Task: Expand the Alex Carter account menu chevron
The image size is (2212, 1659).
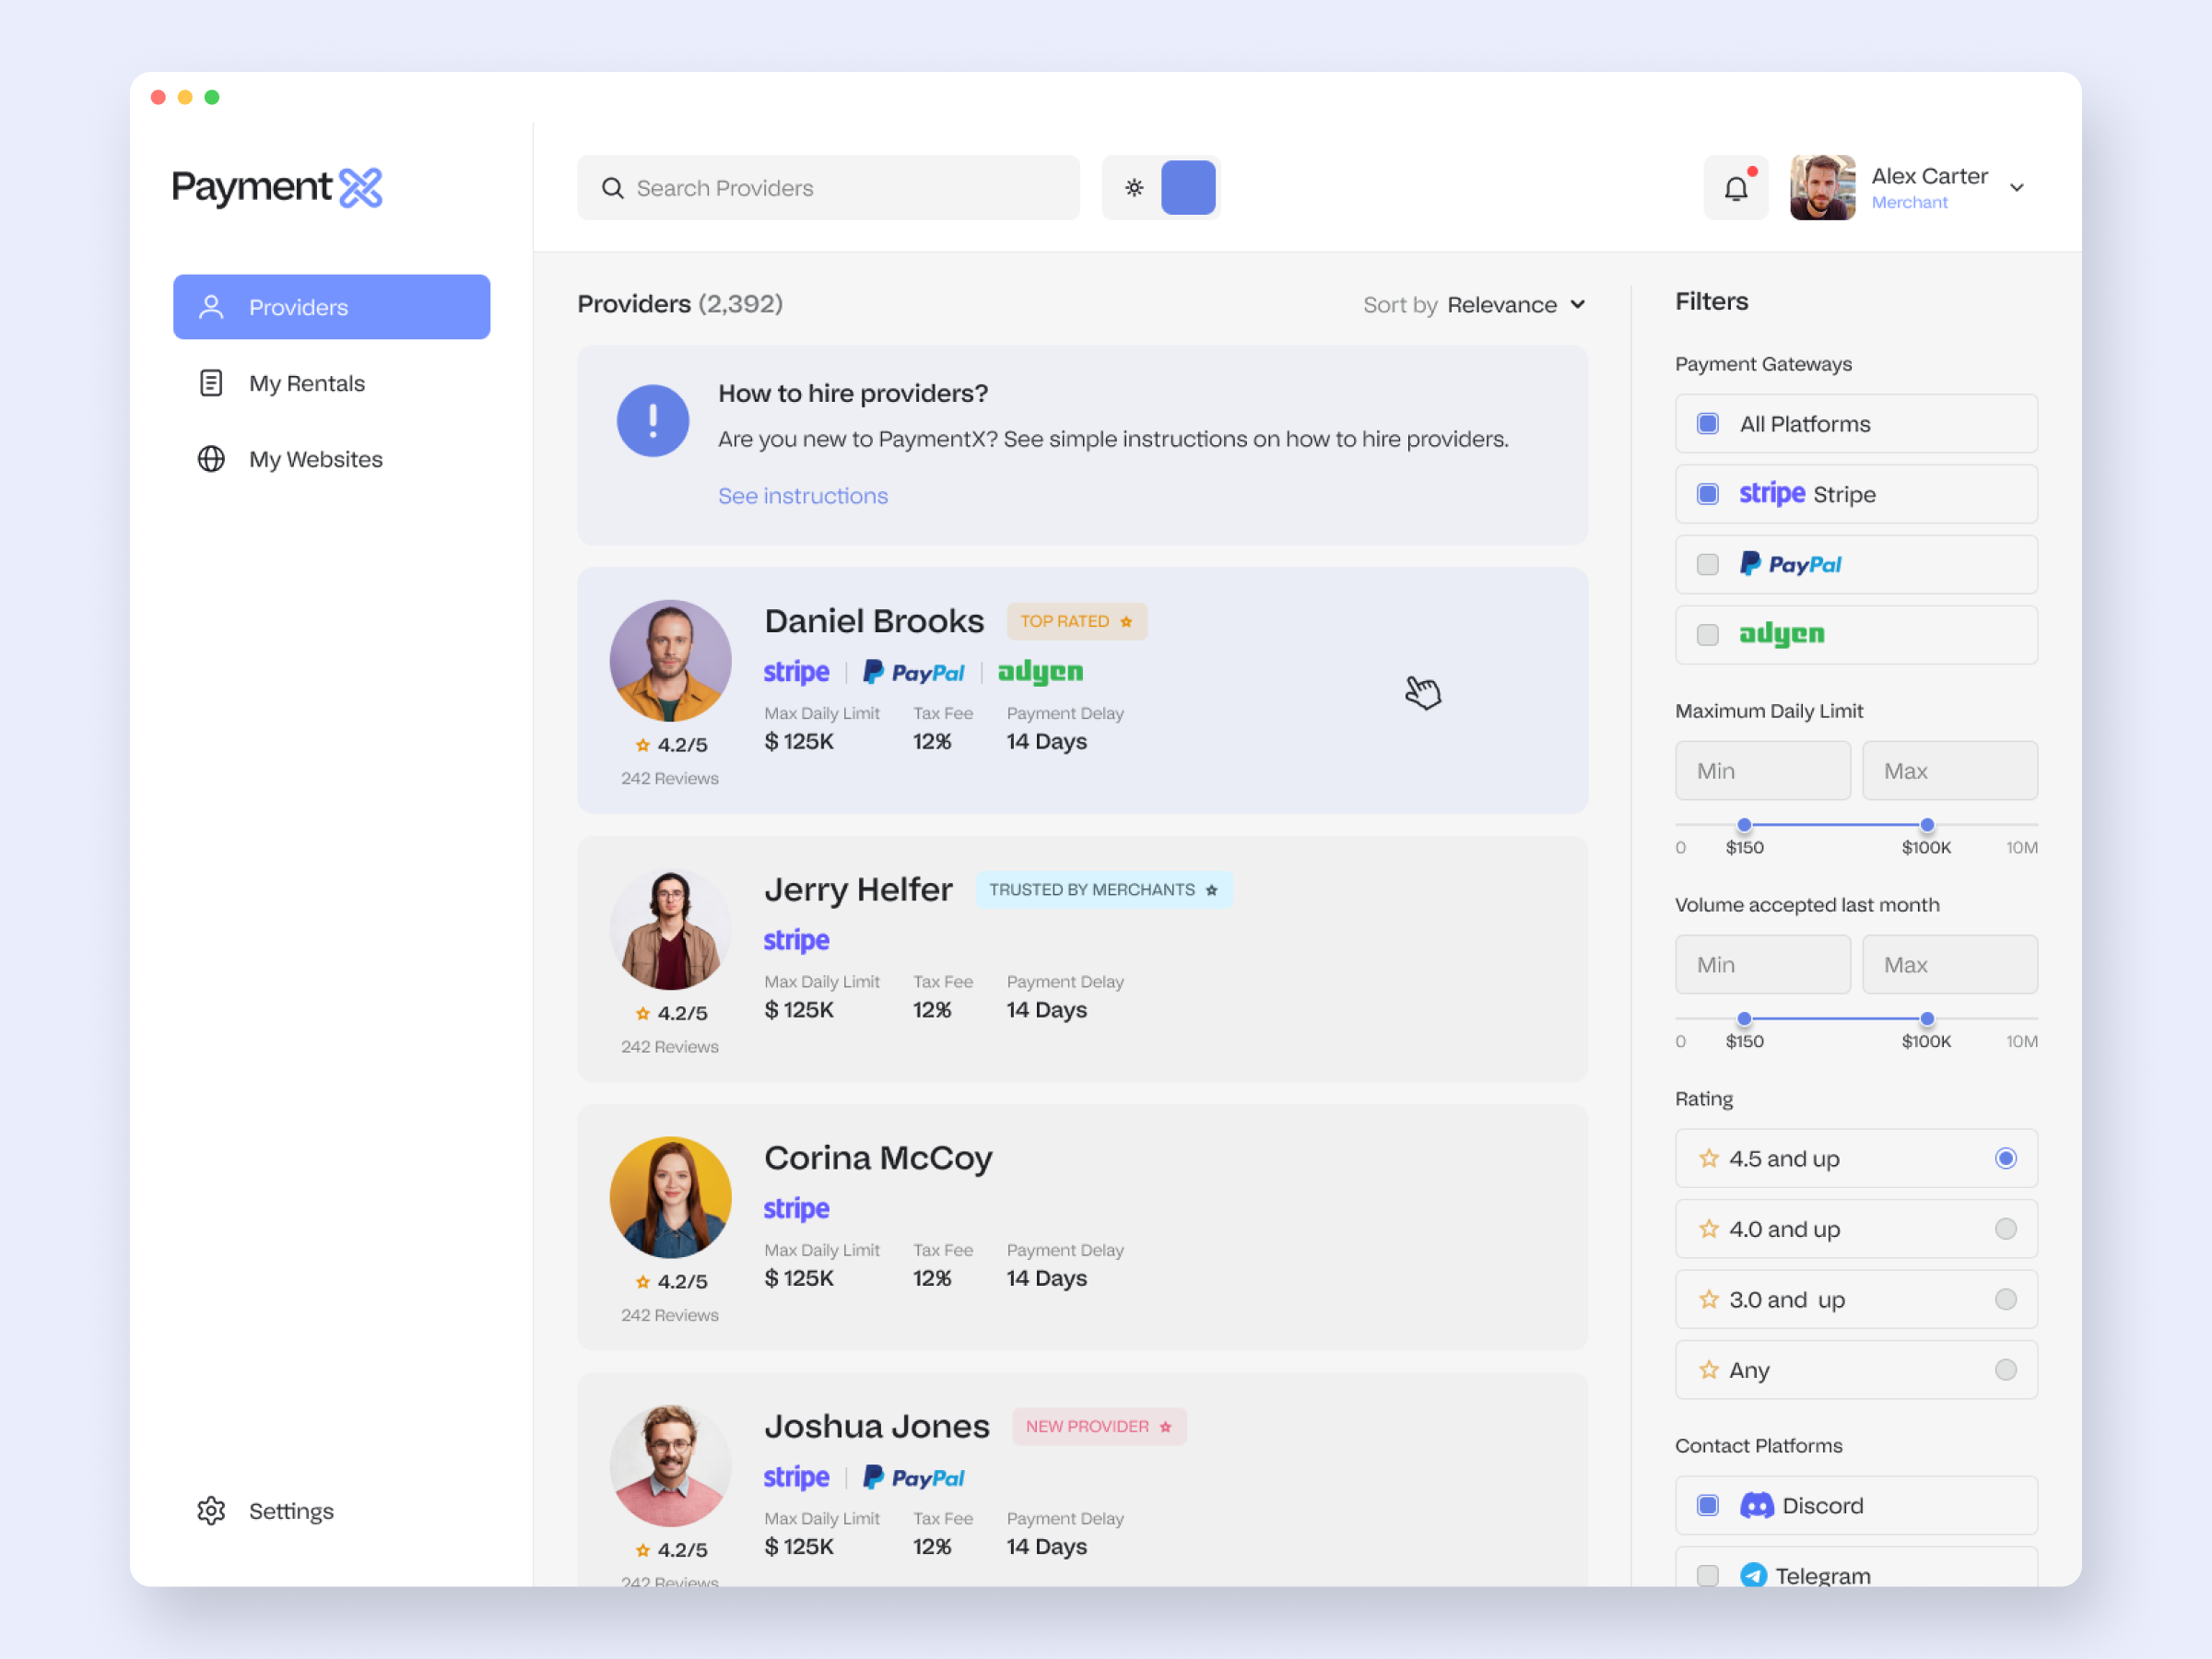Action: [x=2017, y=188]
